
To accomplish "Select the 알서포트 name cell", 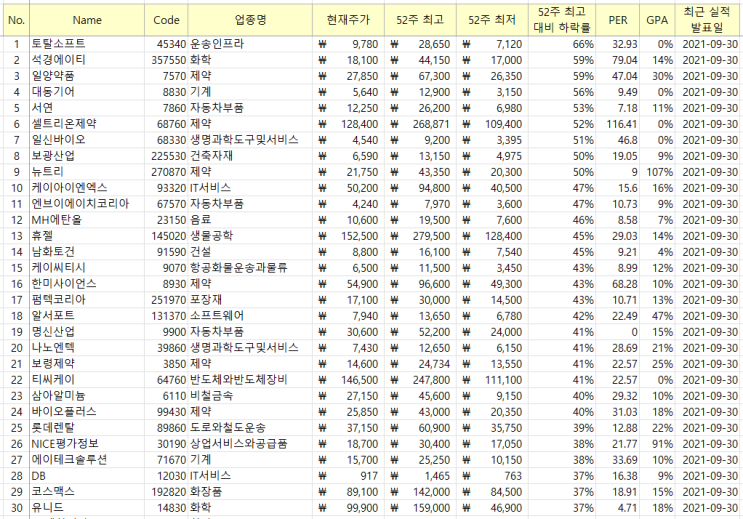I will [x=87, y=316].
